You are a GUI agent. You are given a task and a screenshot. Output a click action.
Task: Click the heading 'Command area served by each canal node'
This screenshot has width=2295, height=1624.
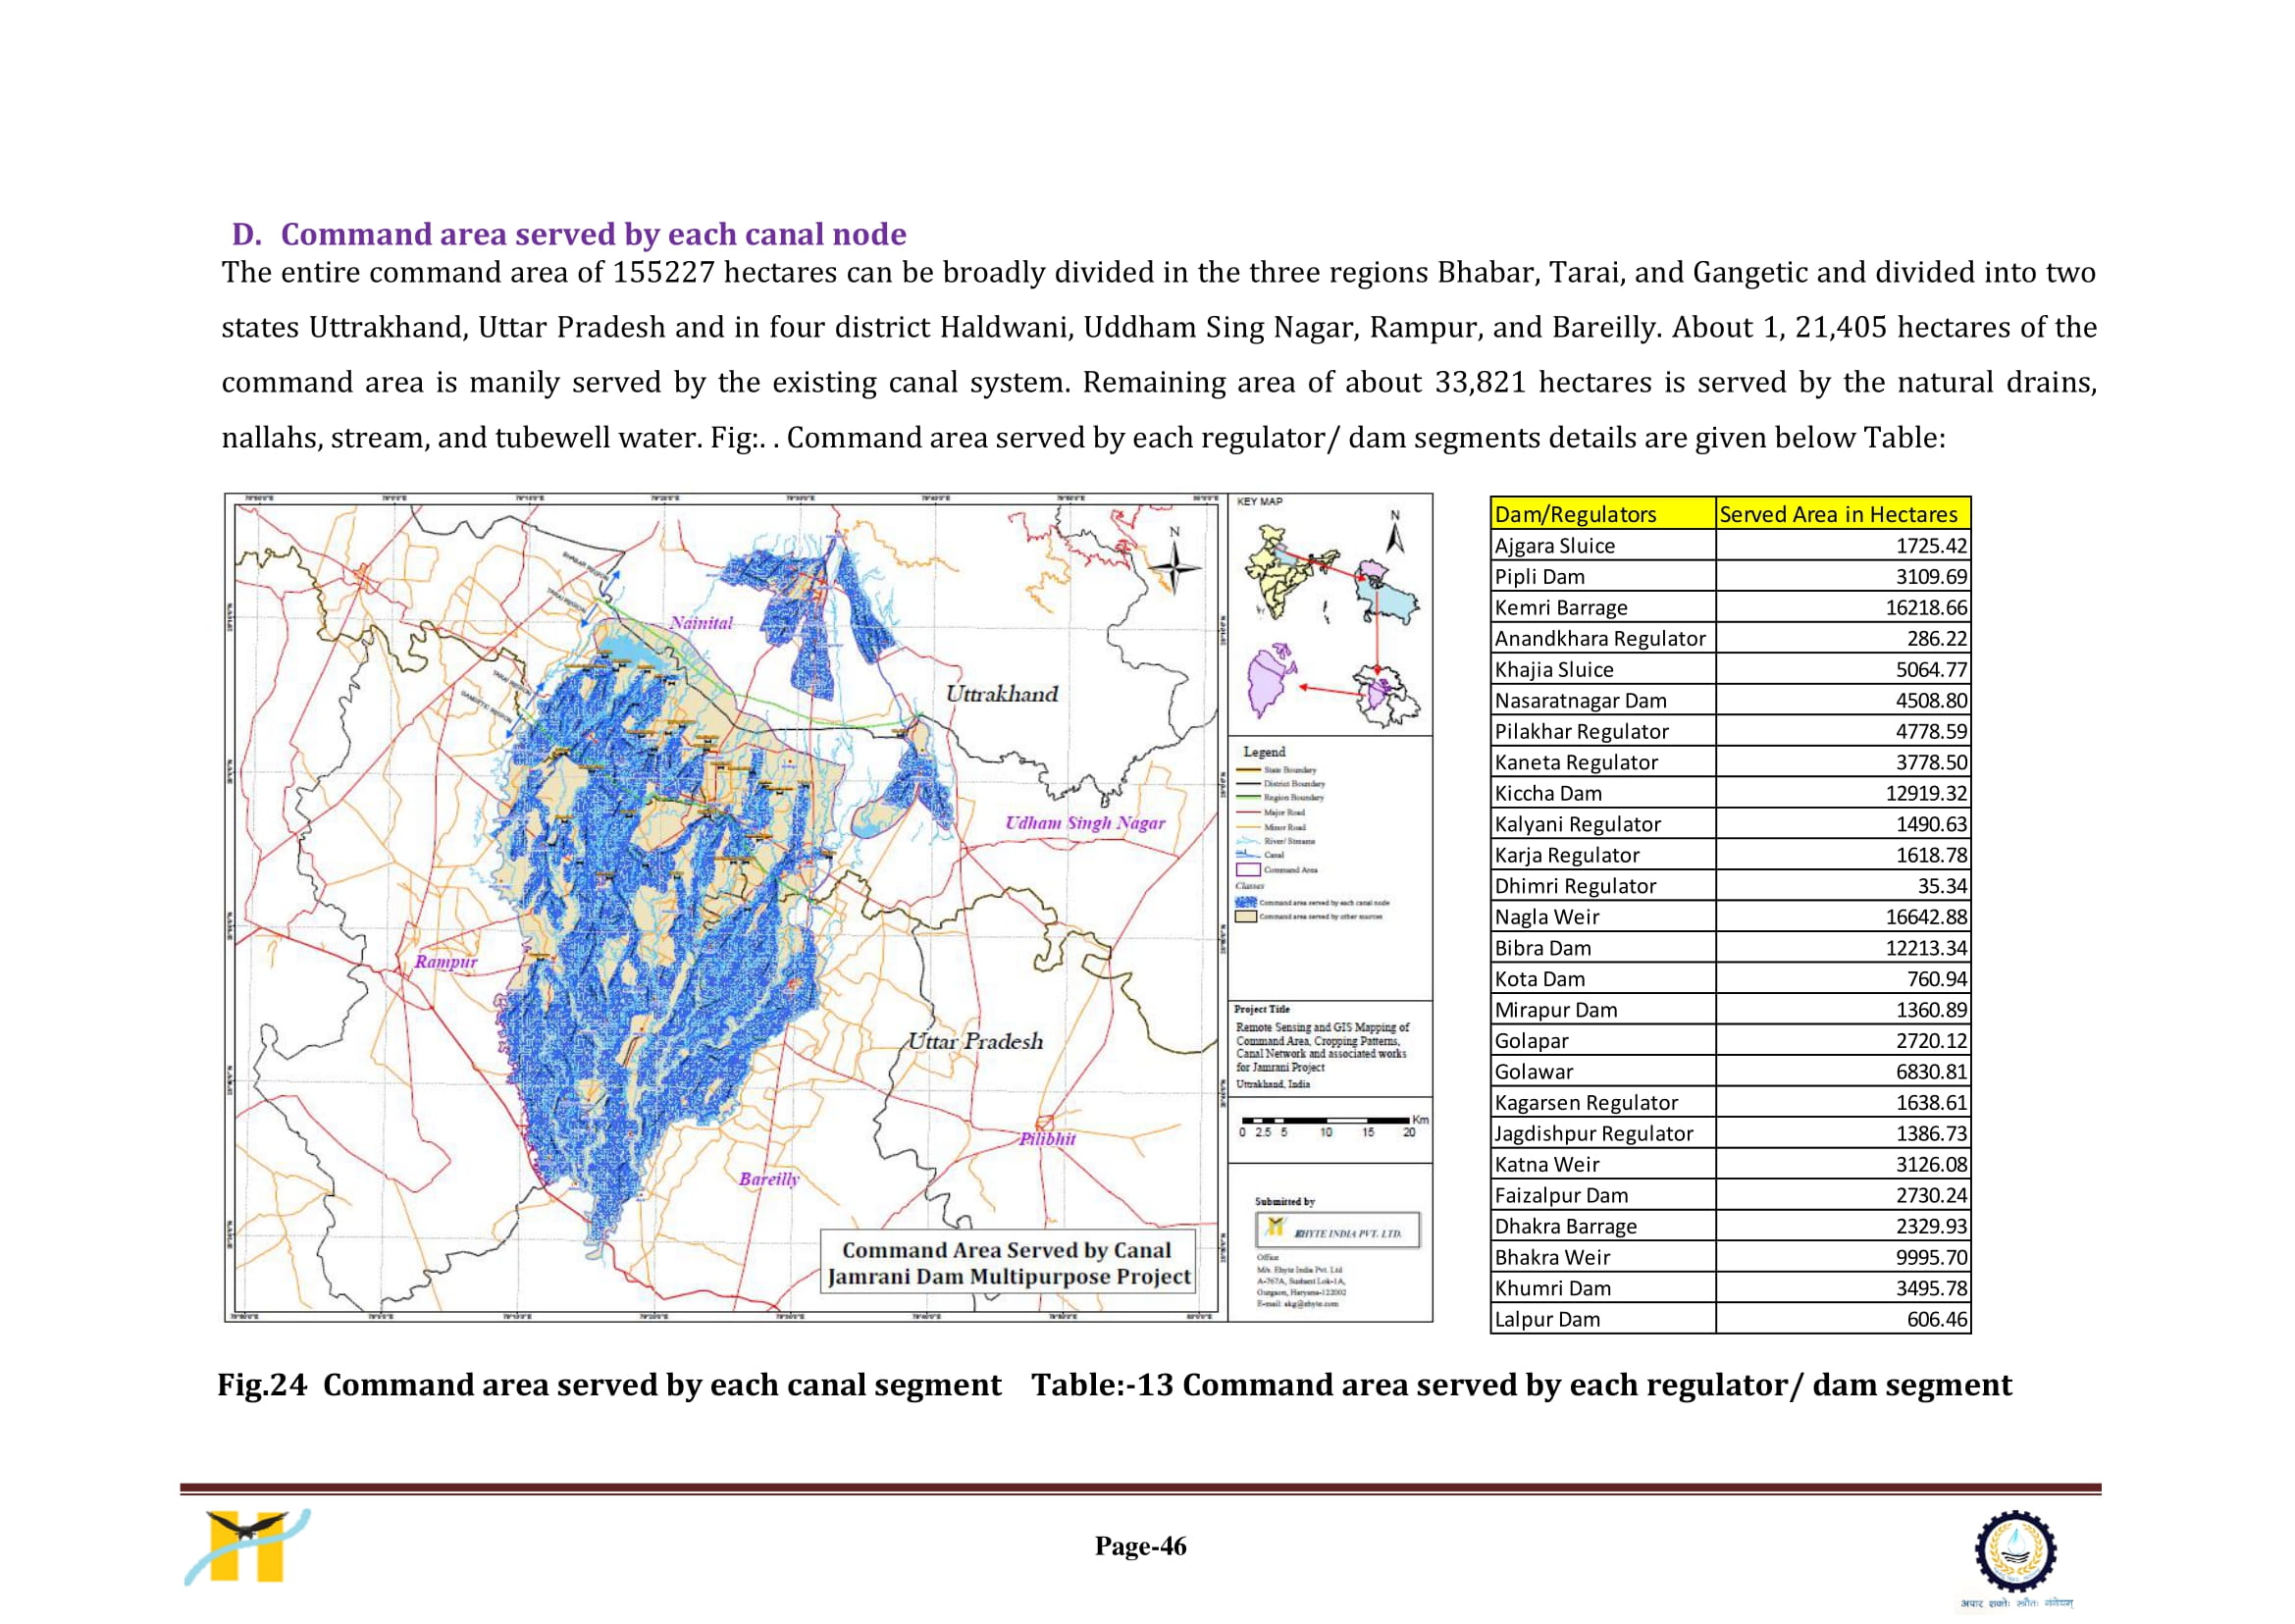point(594,234)
